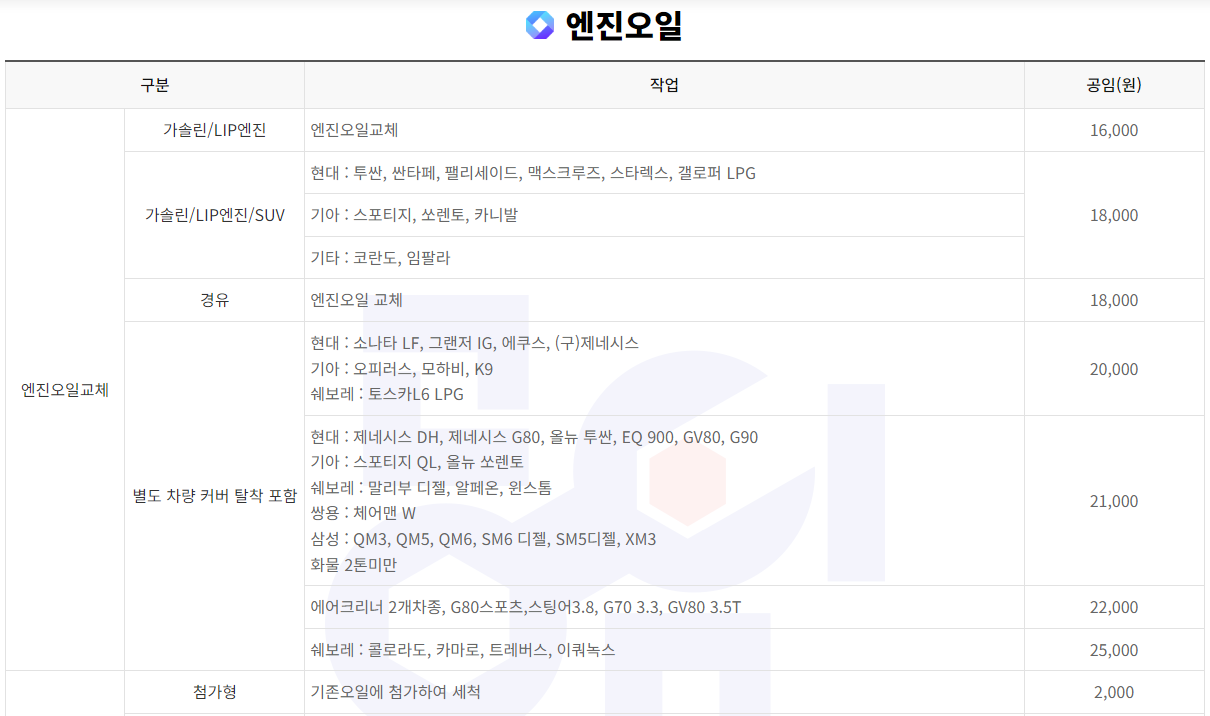The height and width of the screenshot is (716, 1210).
Task: Click the 쉐보레 : 콜로라도, 카마로 row
Action: [664, 650]
